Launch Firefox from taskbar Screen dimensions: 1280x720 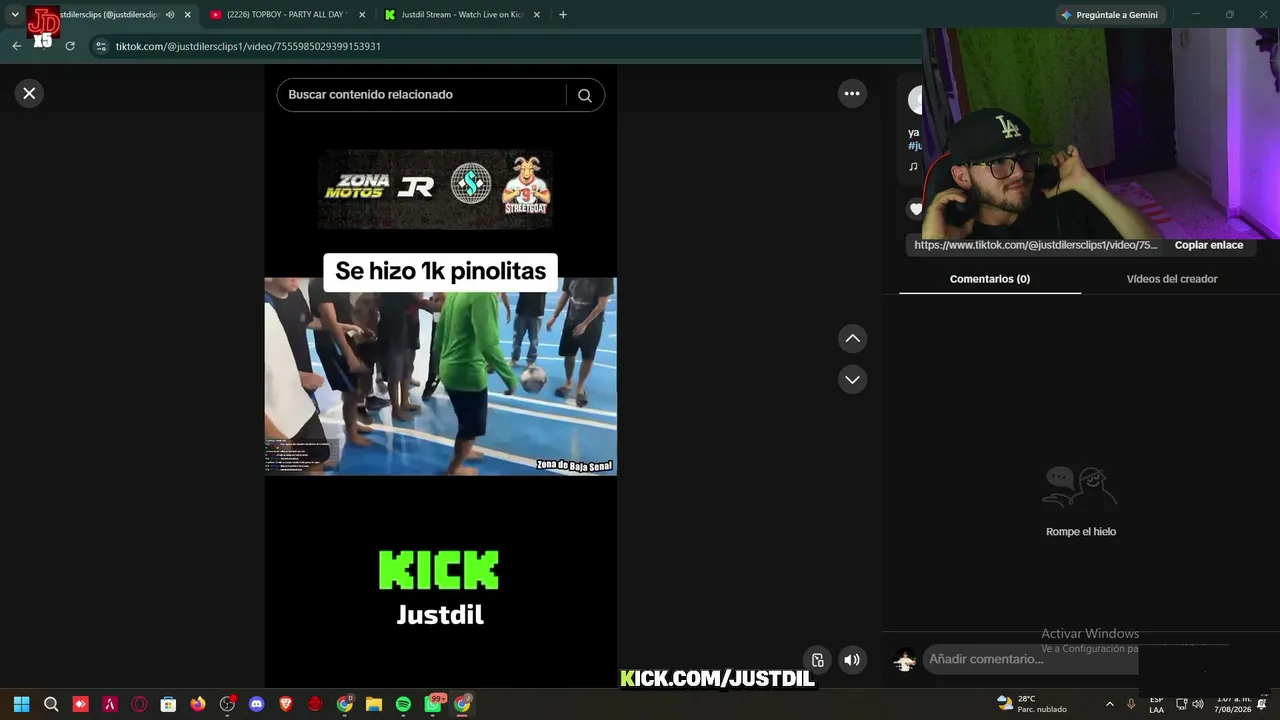click(198, 704)
